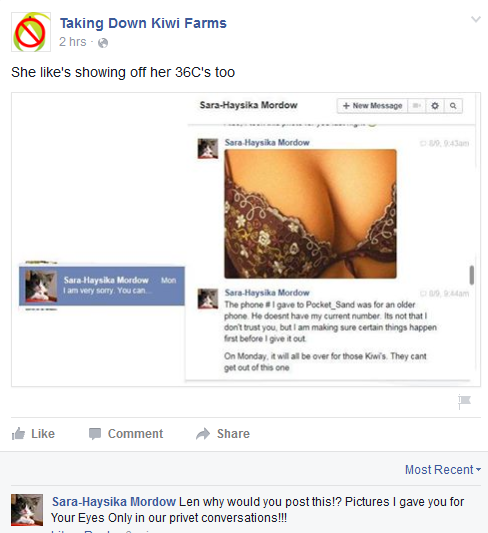Open the post options chevron menu
The height and width of the screenshot is (533, 488).
pyautogui.click(x=476, y=19)
